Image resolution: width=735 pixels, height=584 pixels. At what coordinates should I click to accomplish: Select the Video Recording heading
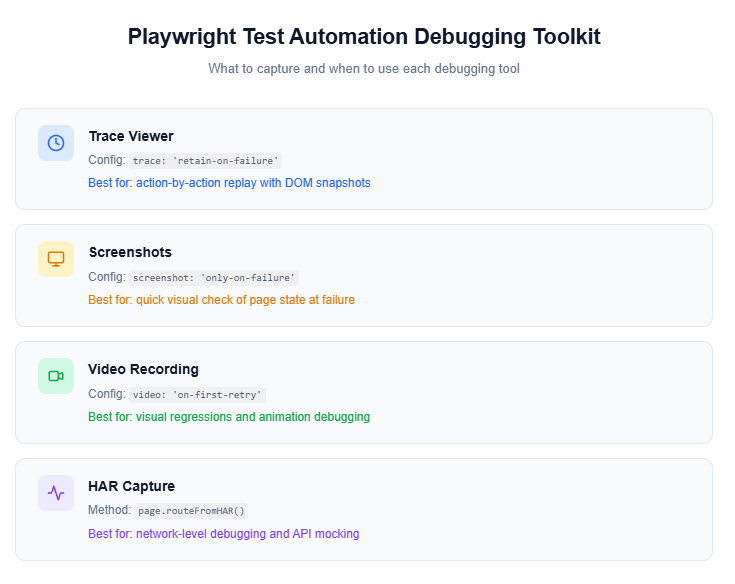coord(143,369)
